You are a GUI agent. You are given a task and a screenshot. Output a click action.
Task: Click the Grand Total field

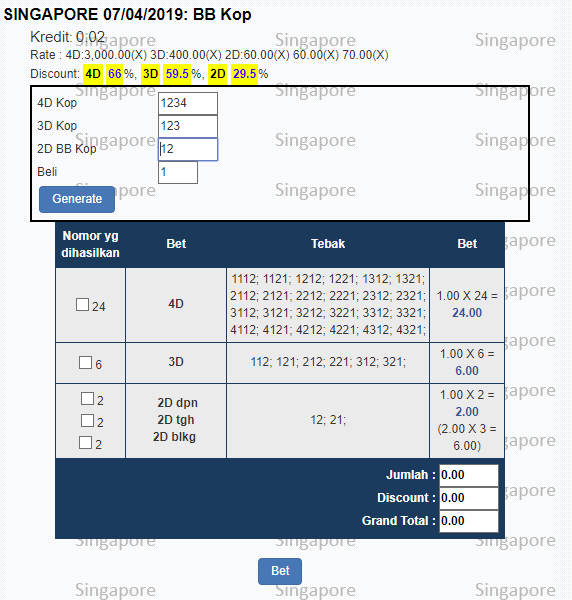coord(469,521)
